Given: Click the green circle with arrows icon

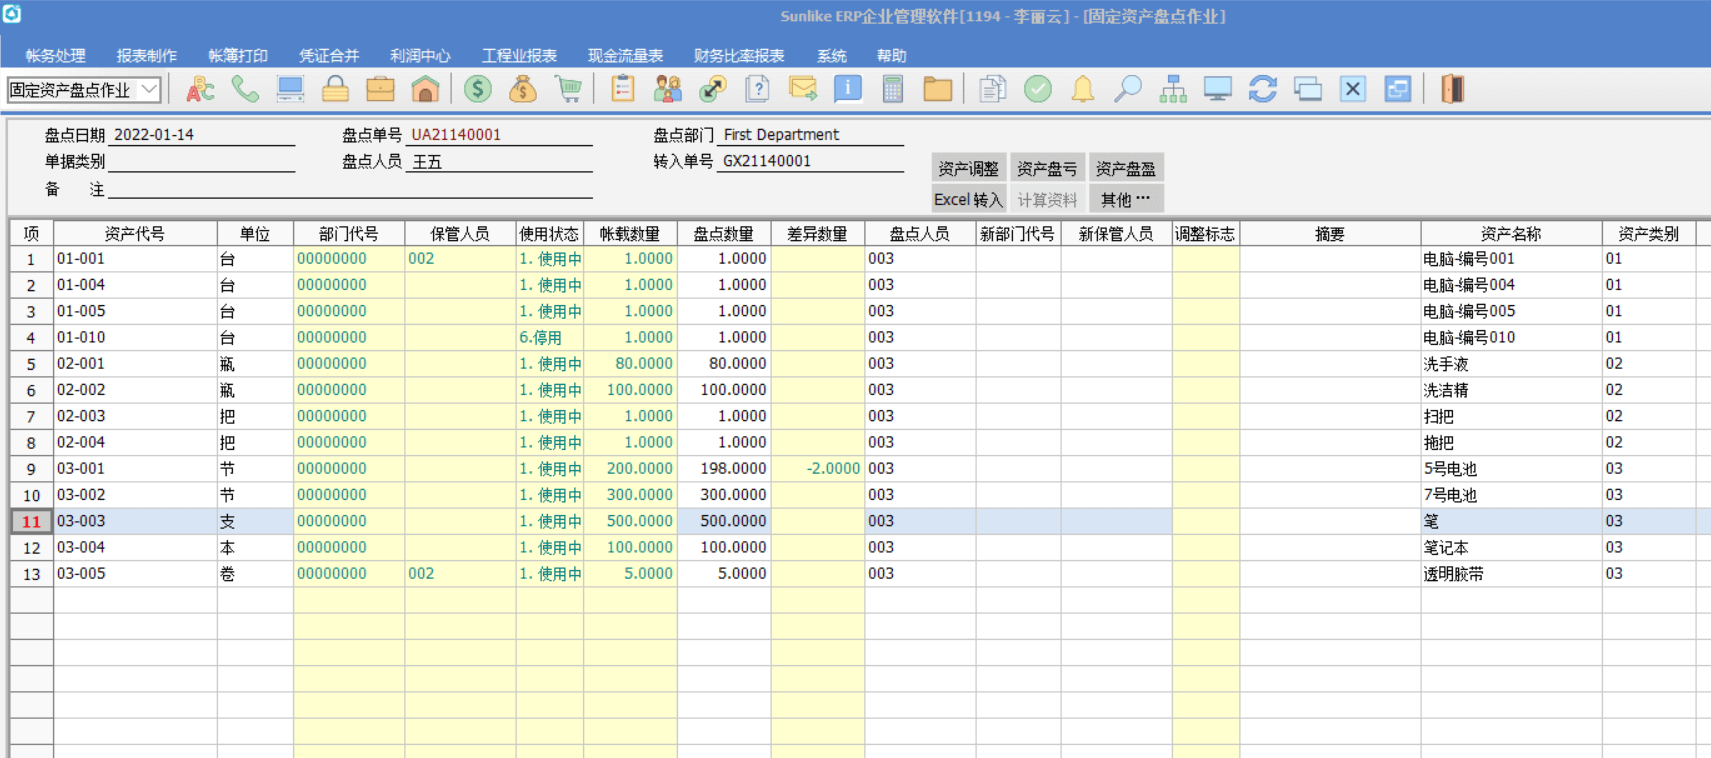Looking at the screenshot, I should coord(712,89).
